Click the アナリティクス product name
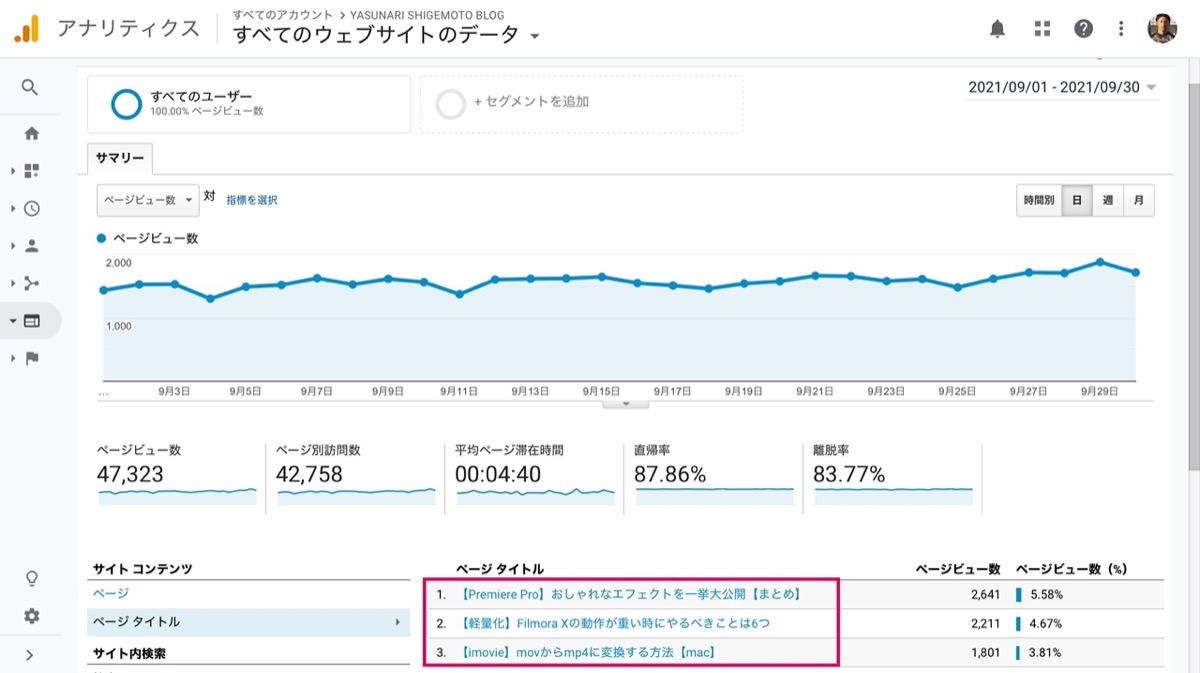Image resolution: width=1200 pixels, height=673 pixels. tap(128, 28)
